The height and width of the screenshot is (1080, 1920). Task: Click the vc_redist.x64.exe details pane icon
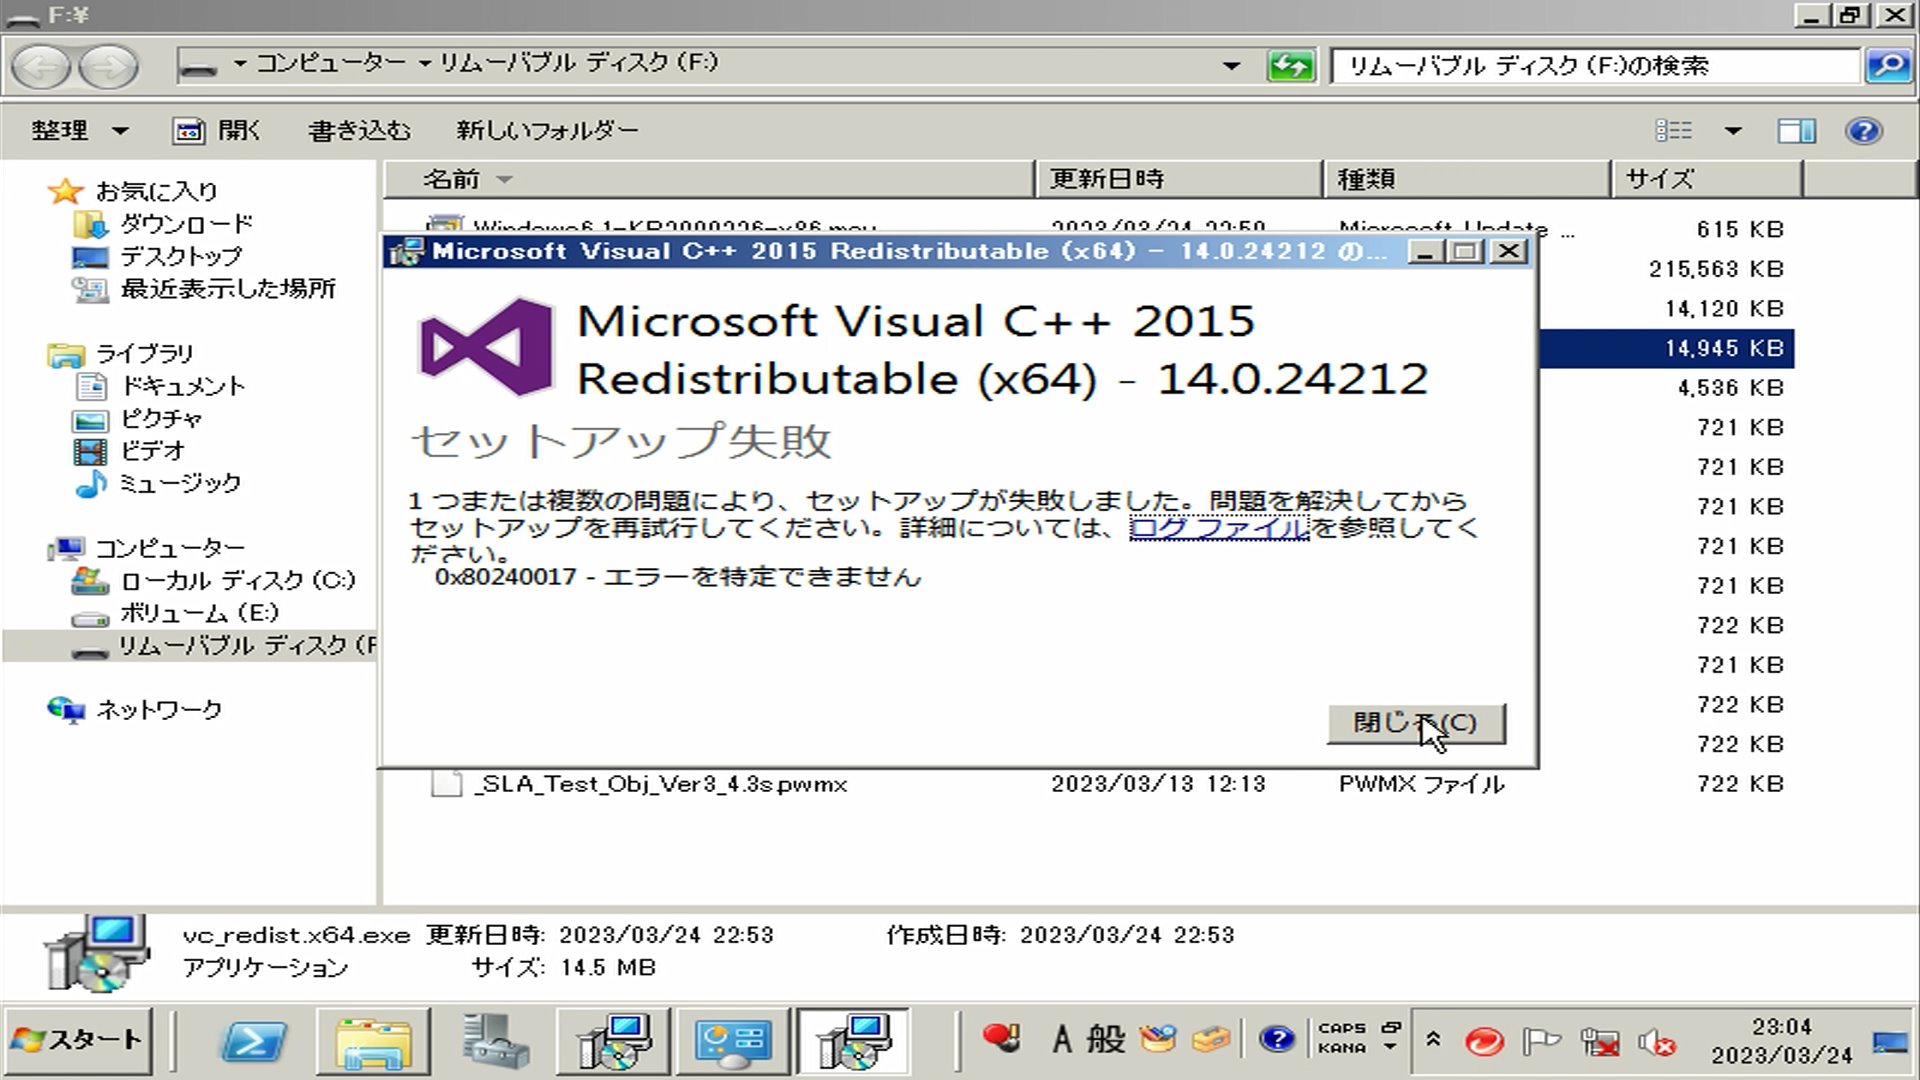(x=97, y=953)
